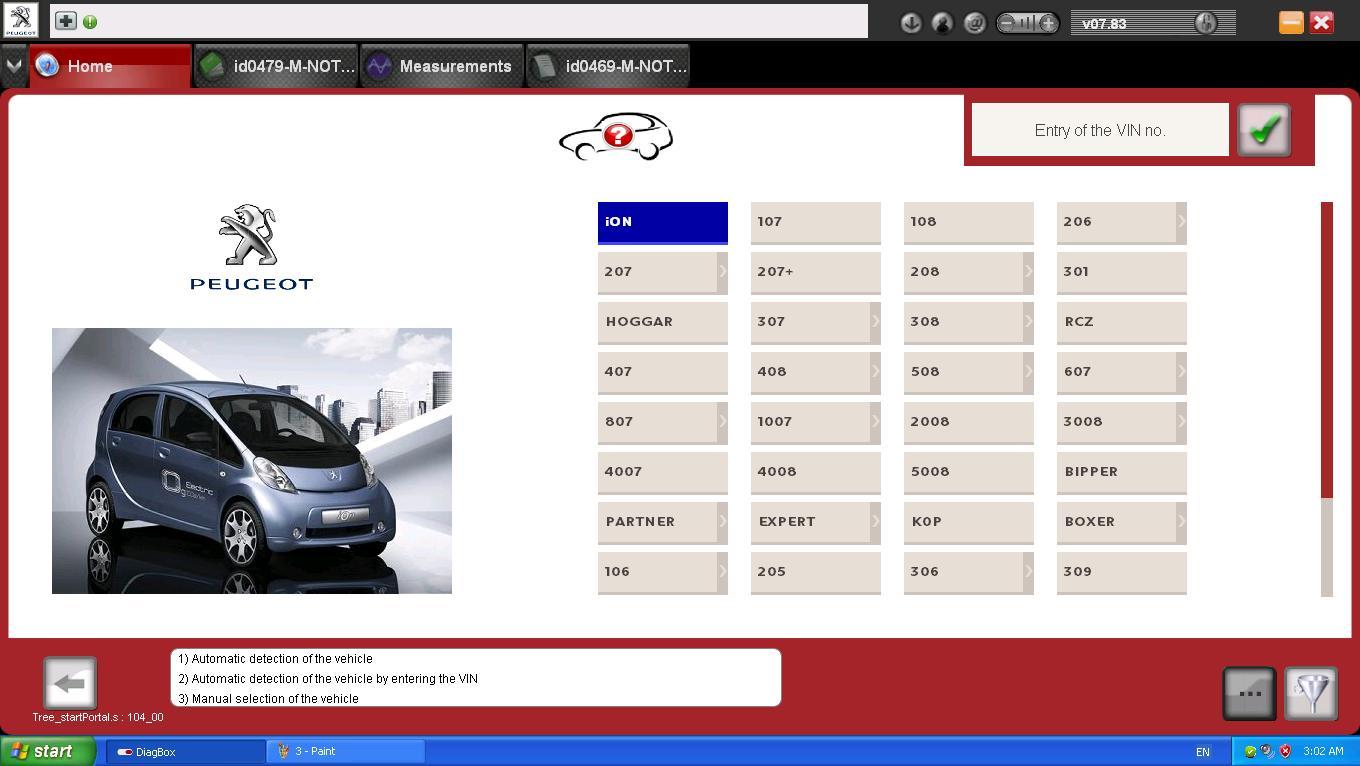Expand the 207 model arrow
Image resolution: width=1360 pixels, height=766 pixels.
coord(722,271)
